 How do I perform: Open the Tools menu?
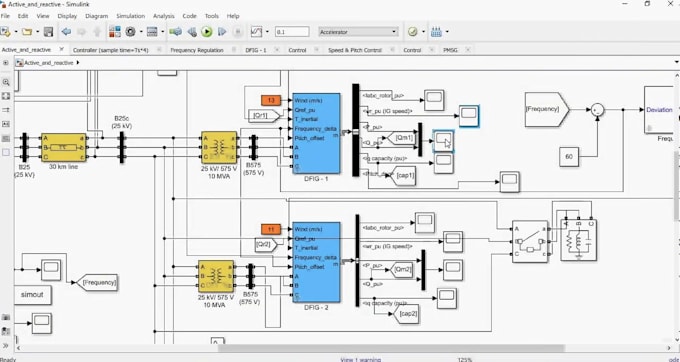click(x=212, y=16)
